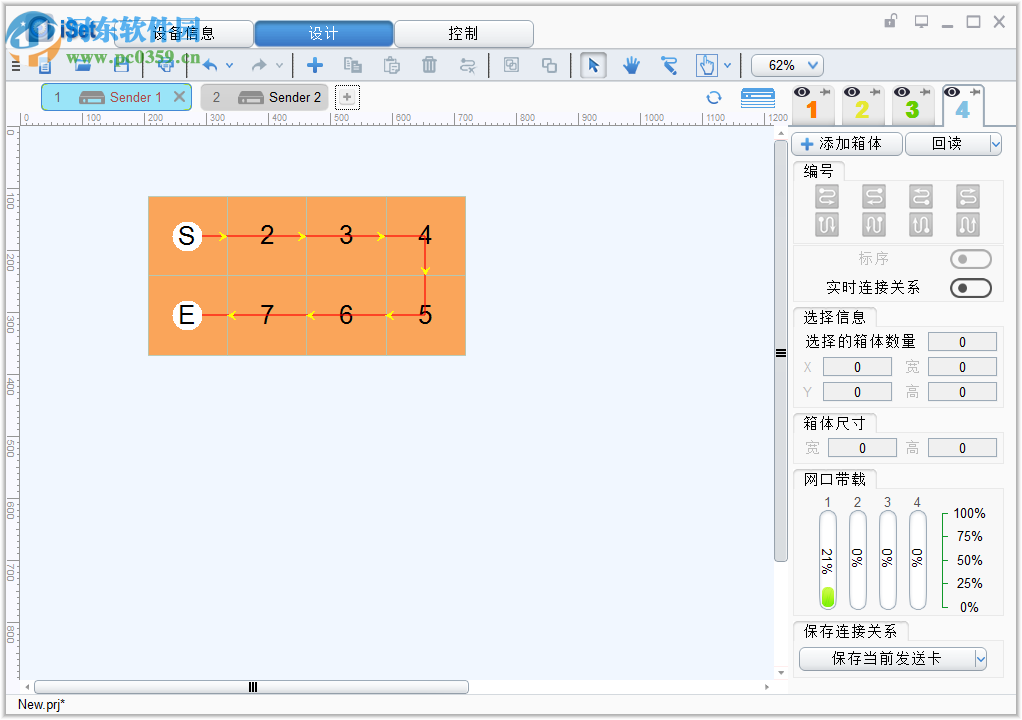Select the arrow selection tool

(x=593, y=65)
